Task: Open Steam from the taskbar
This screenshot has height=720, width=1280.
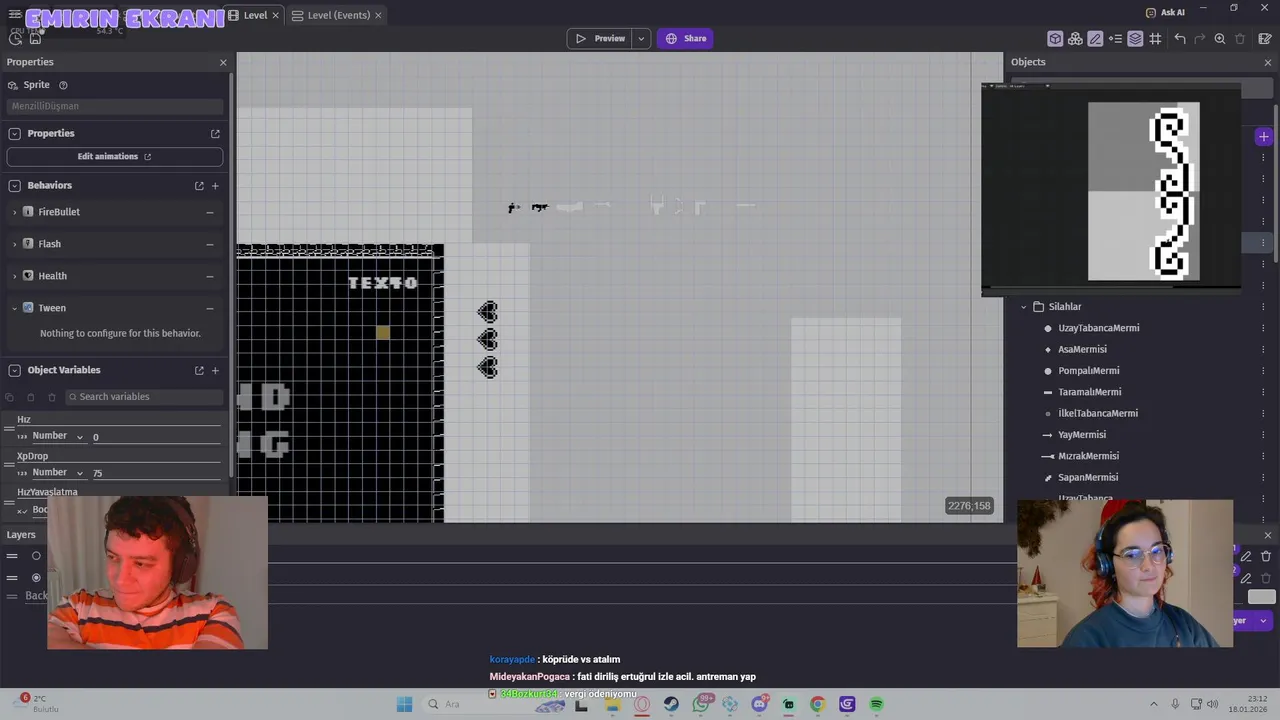Action: click(x=671, y=704)
